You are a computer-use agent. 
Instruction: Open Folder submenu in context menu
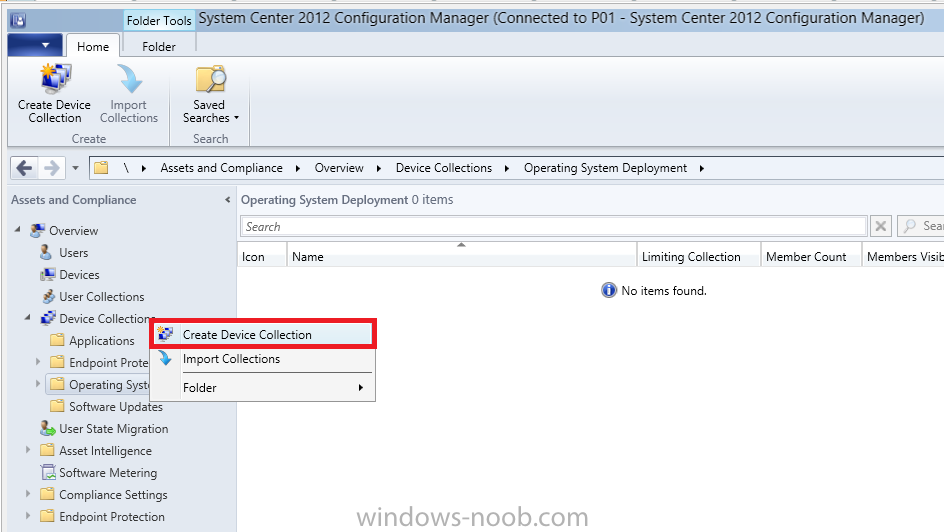pos(263,388)
